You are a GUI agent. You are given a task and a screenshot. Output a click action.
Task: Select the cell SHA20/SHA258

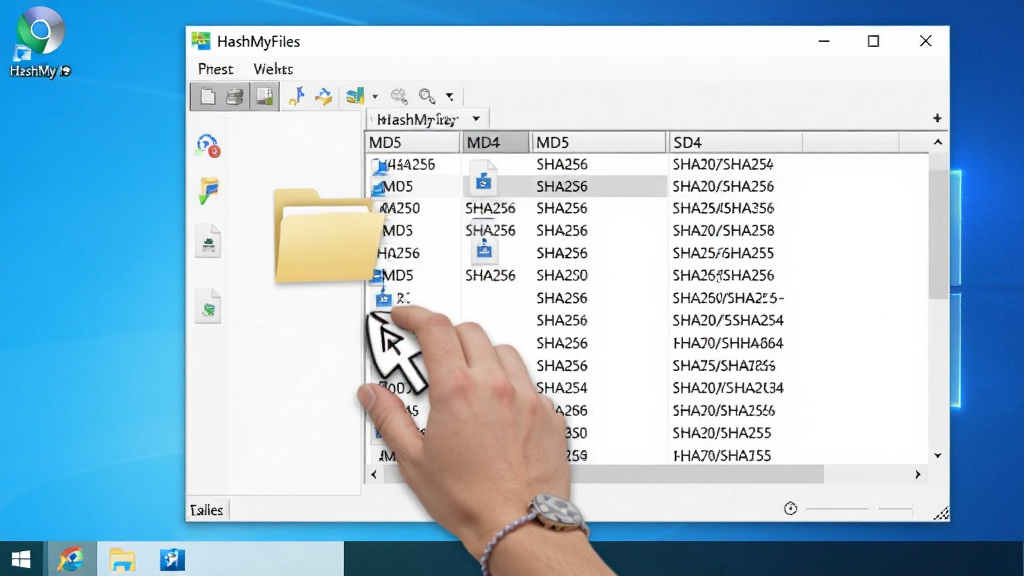point(723,231)
